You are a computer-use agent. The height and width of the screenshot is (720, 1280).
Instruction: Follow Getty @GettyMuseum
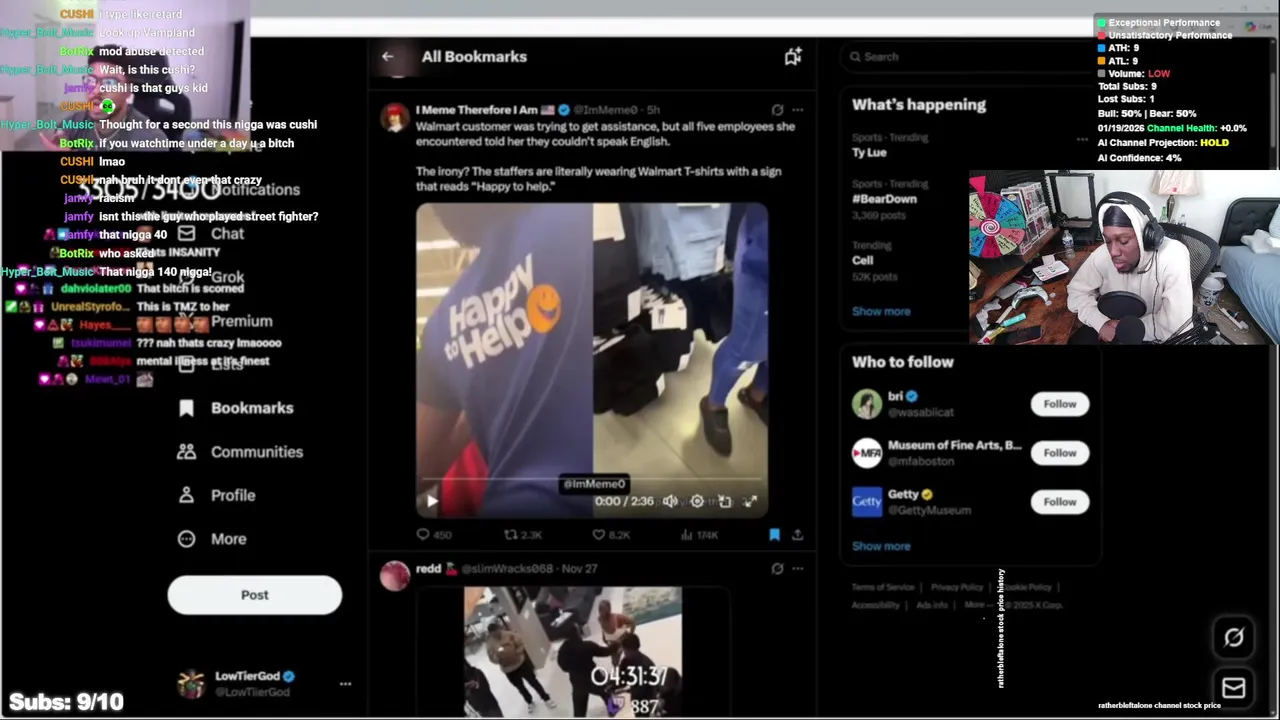[1060, 502]
